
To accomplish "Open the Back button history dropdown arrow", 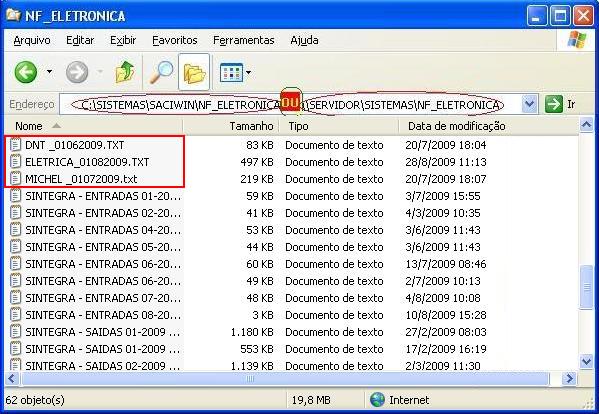I will [x=49, y=71].
